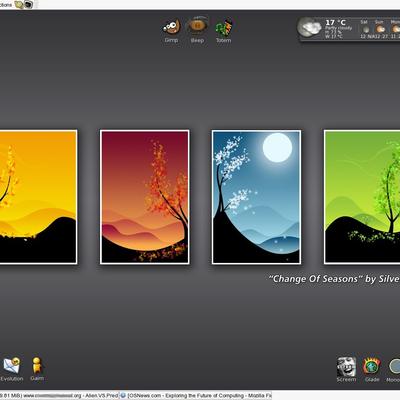Click the 17 °C temperature reading
The image size is (400, 400).
336,22
